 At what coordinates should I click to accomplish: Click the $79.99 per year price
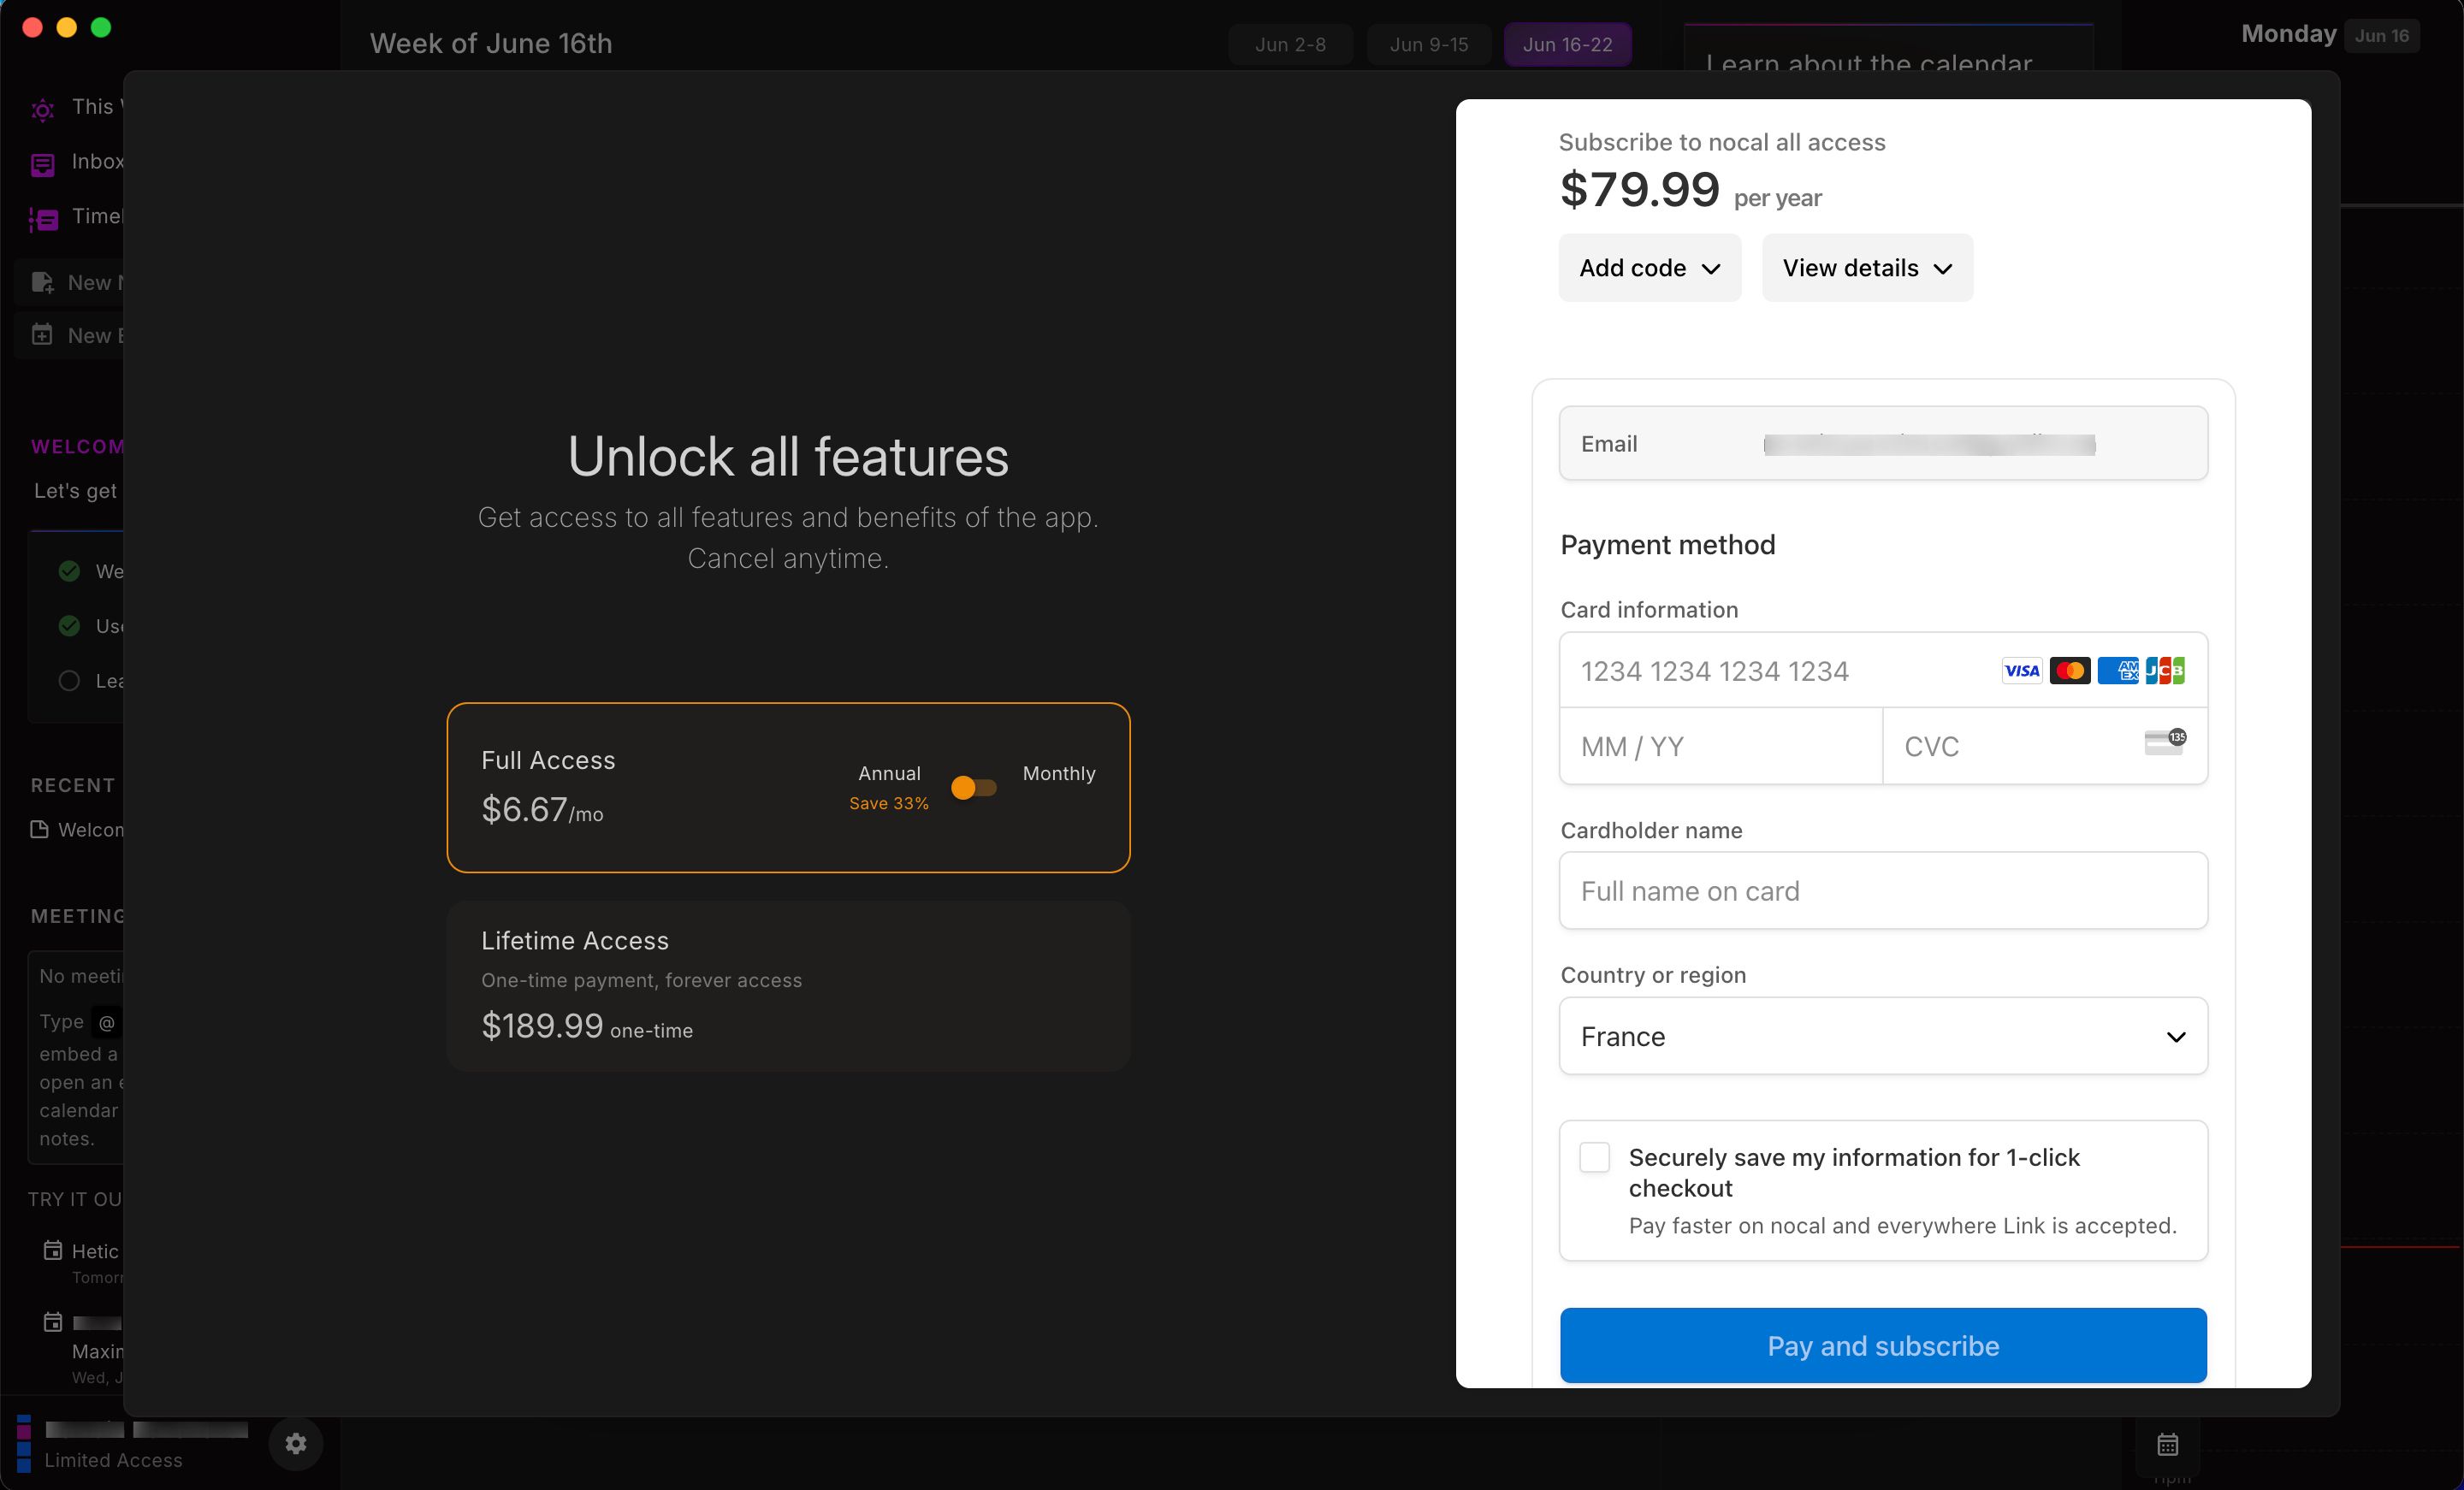click(x=1690, y=190)
